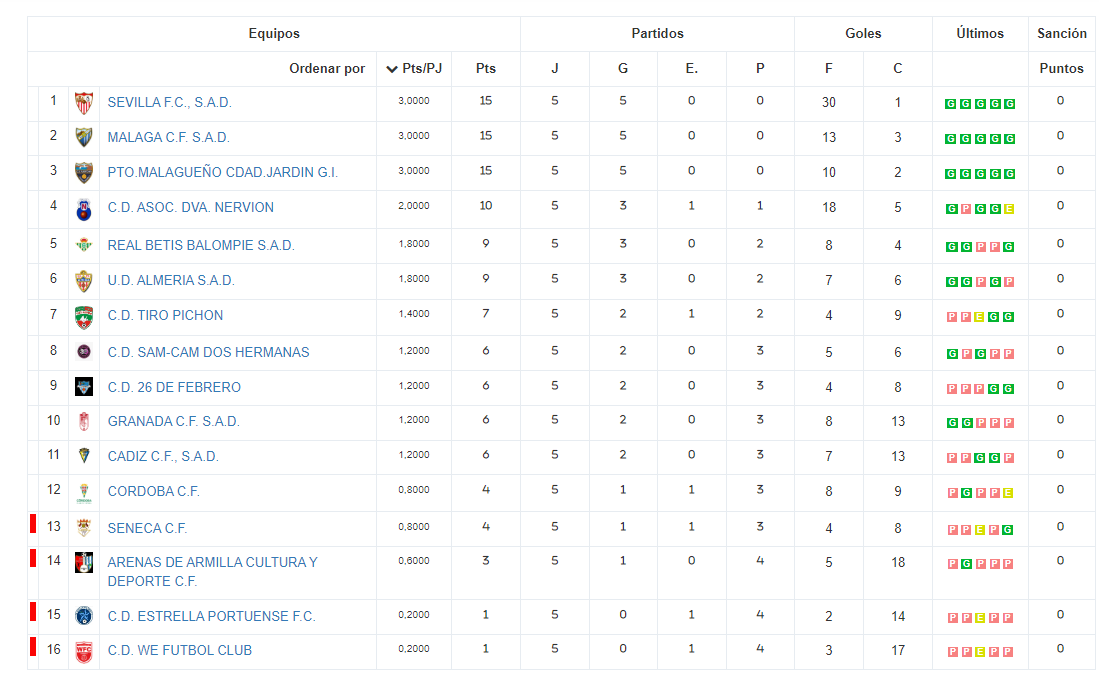Viewport: 1099px width, 681px height.
Task: Click the Cordoba C.F. team crest
Action: (x=83, y=493)
